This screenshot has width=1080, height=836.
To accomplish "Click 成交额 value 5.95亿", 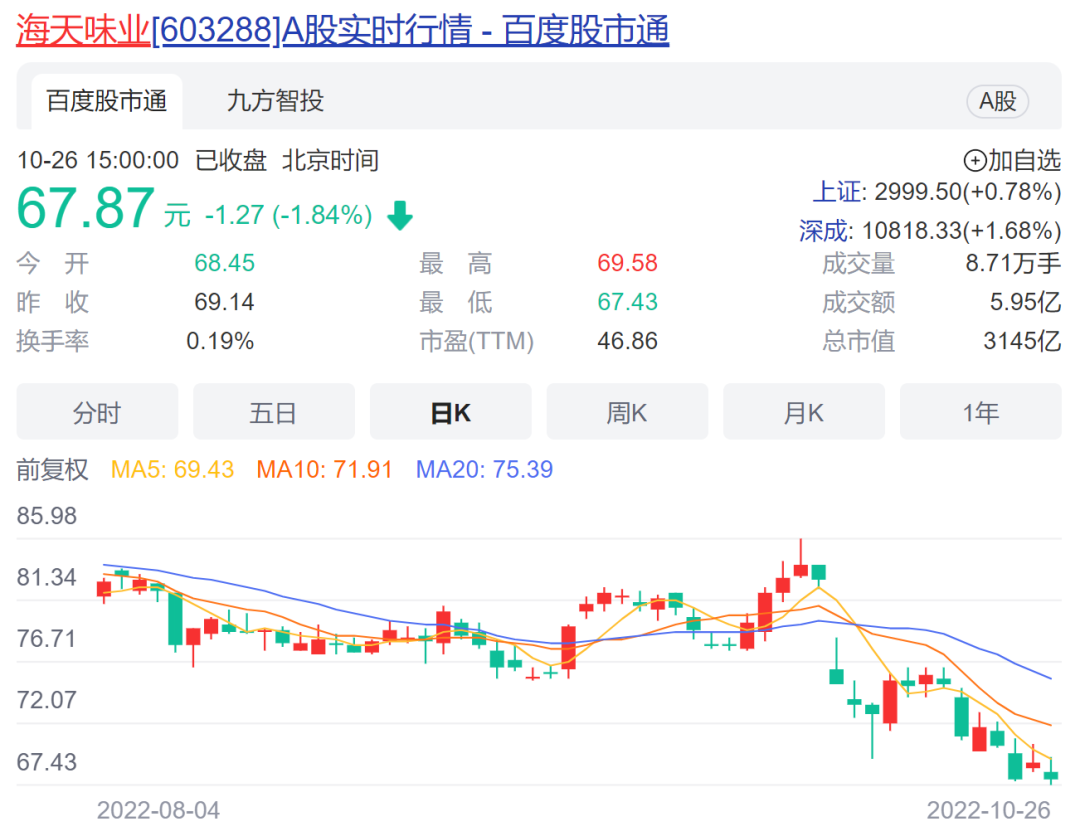I will 1026,302.
